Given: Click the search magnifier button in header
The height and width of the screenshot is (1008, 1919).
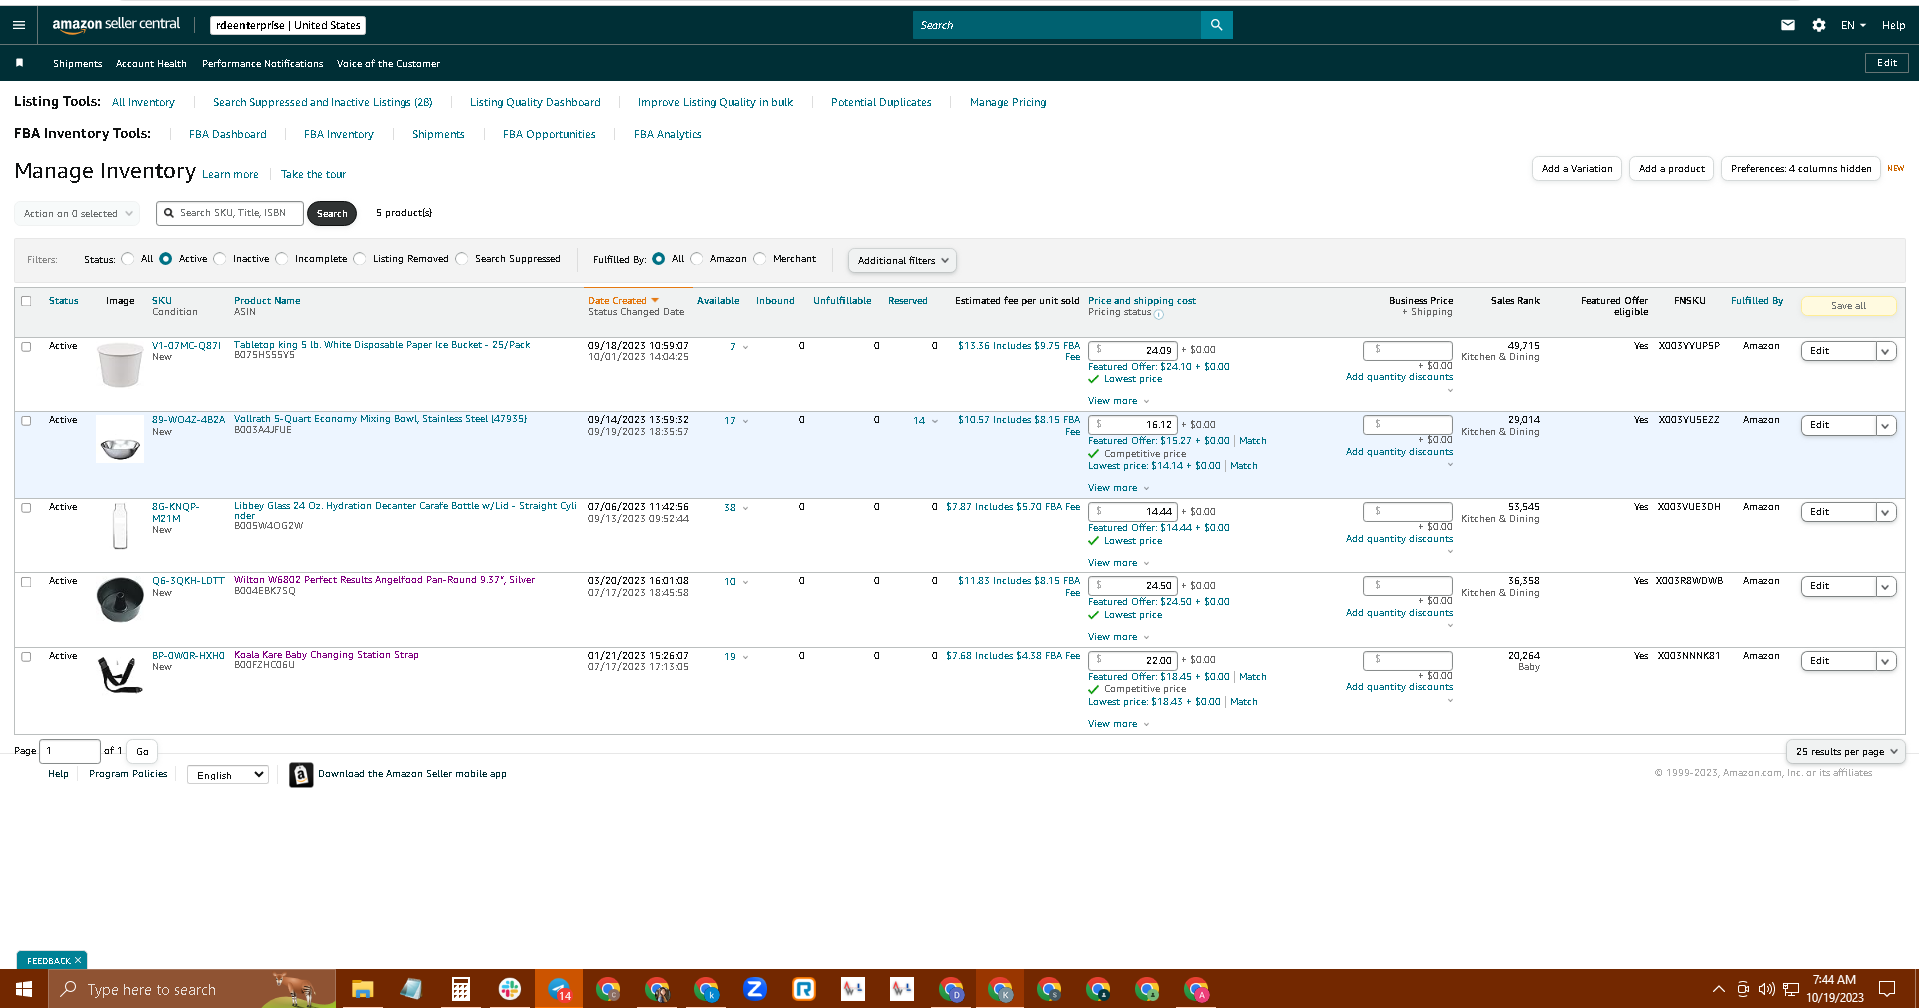Looking at the screenshot, I should (1216, 25).
